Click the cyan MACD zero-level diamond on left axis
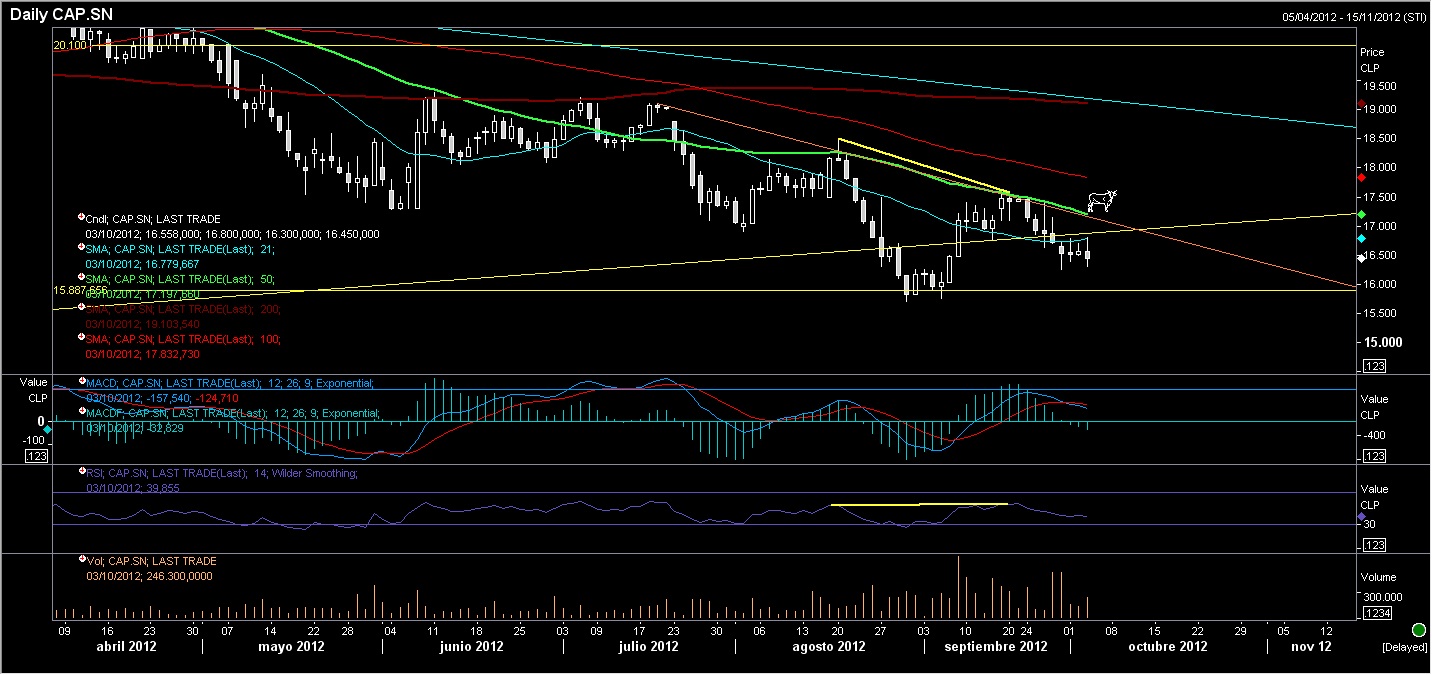Image resolution: width=1432 pixels, height=675 pixels. coord(48,429)
